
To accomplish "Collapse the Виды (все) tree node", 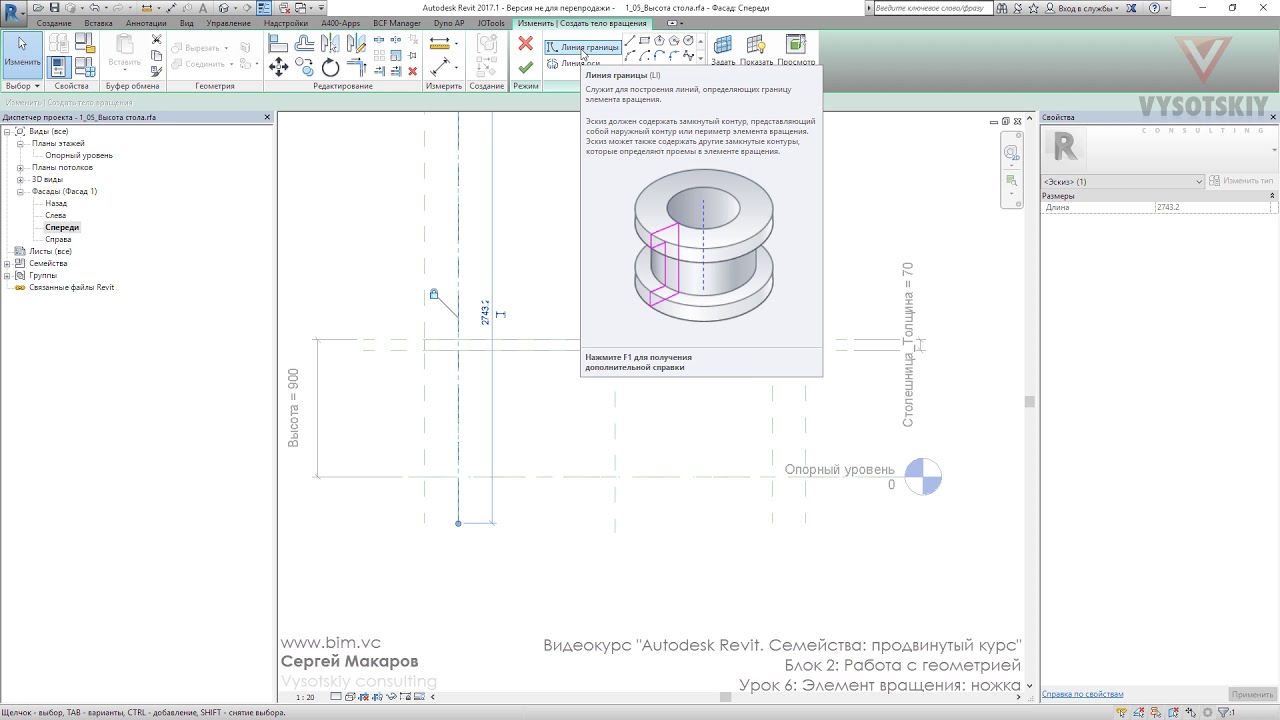I will (x=7, y=131).
